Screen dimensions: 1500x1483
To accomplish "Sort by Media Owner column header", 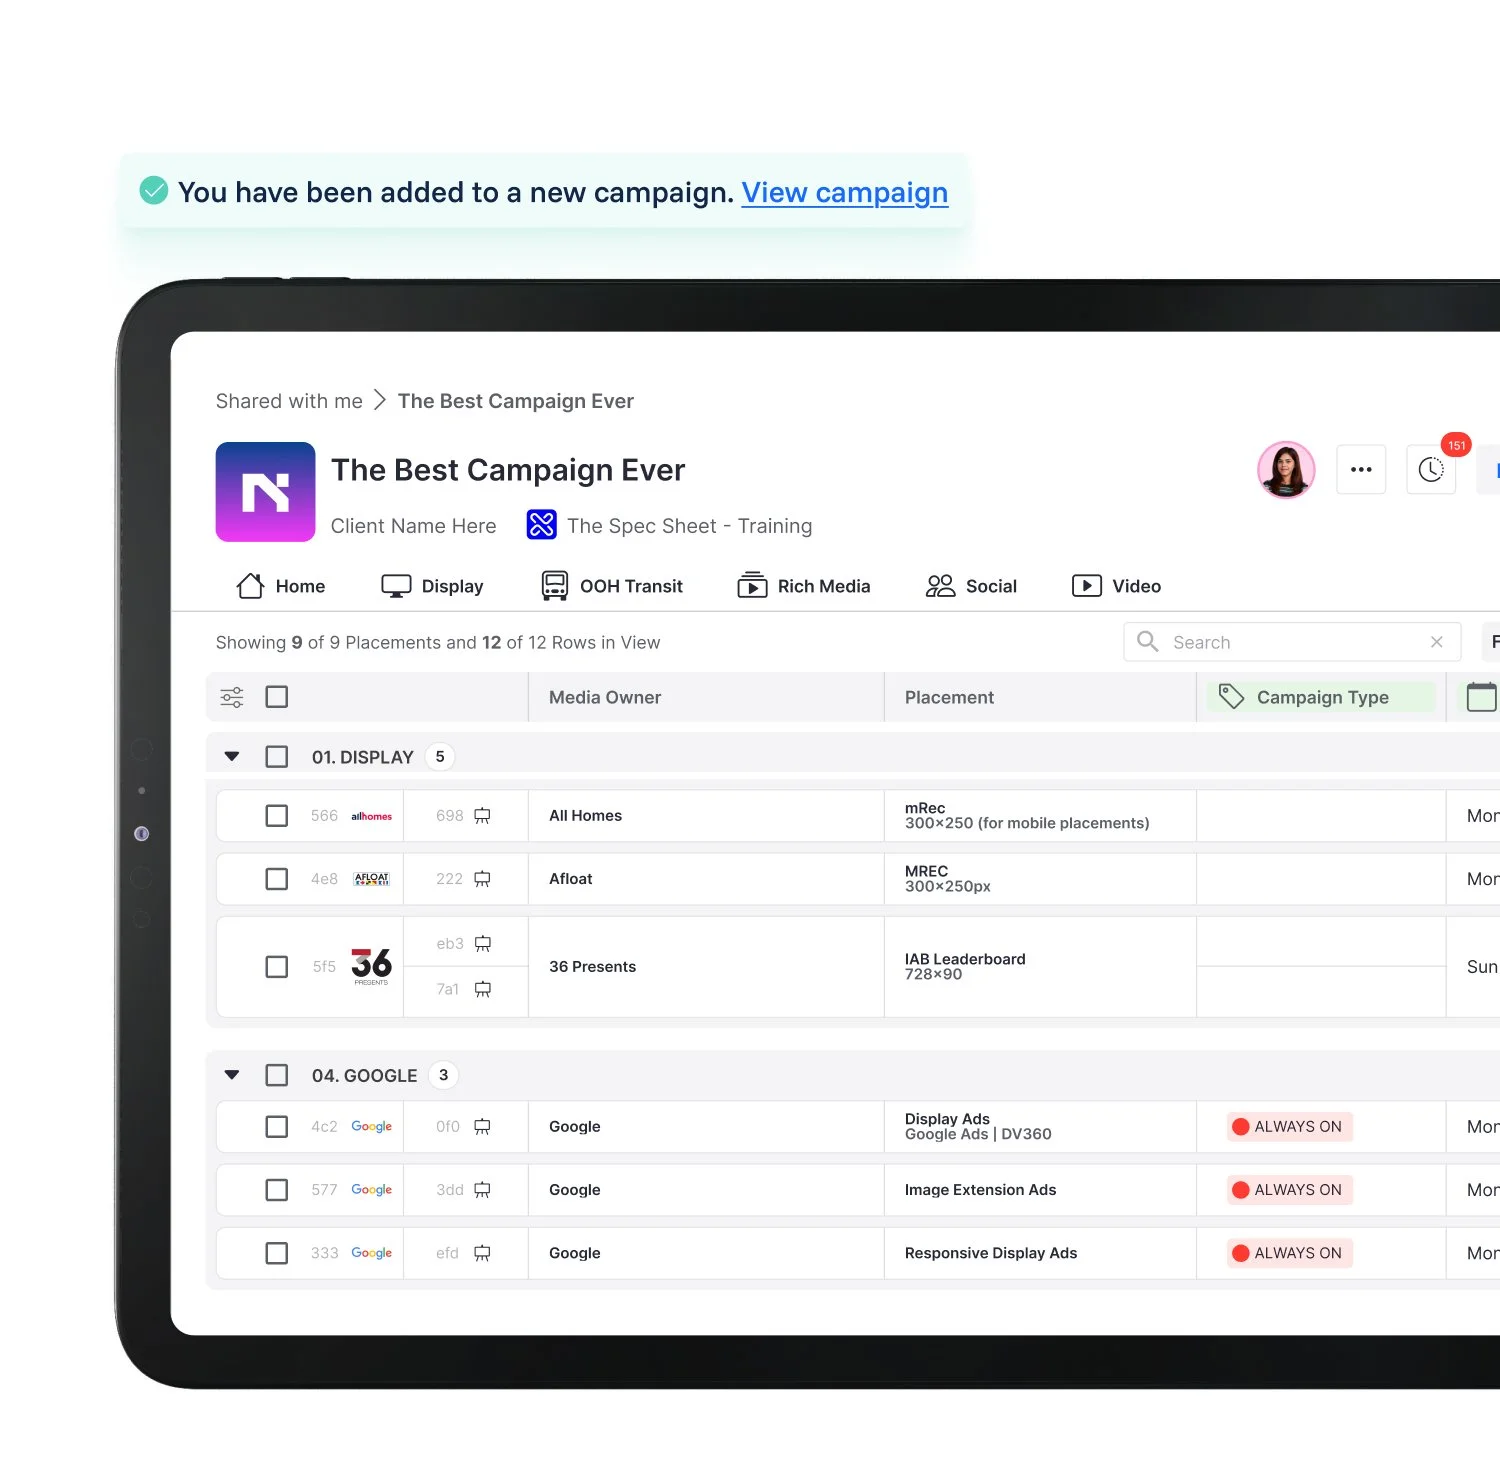I will (x=605, y=697).
